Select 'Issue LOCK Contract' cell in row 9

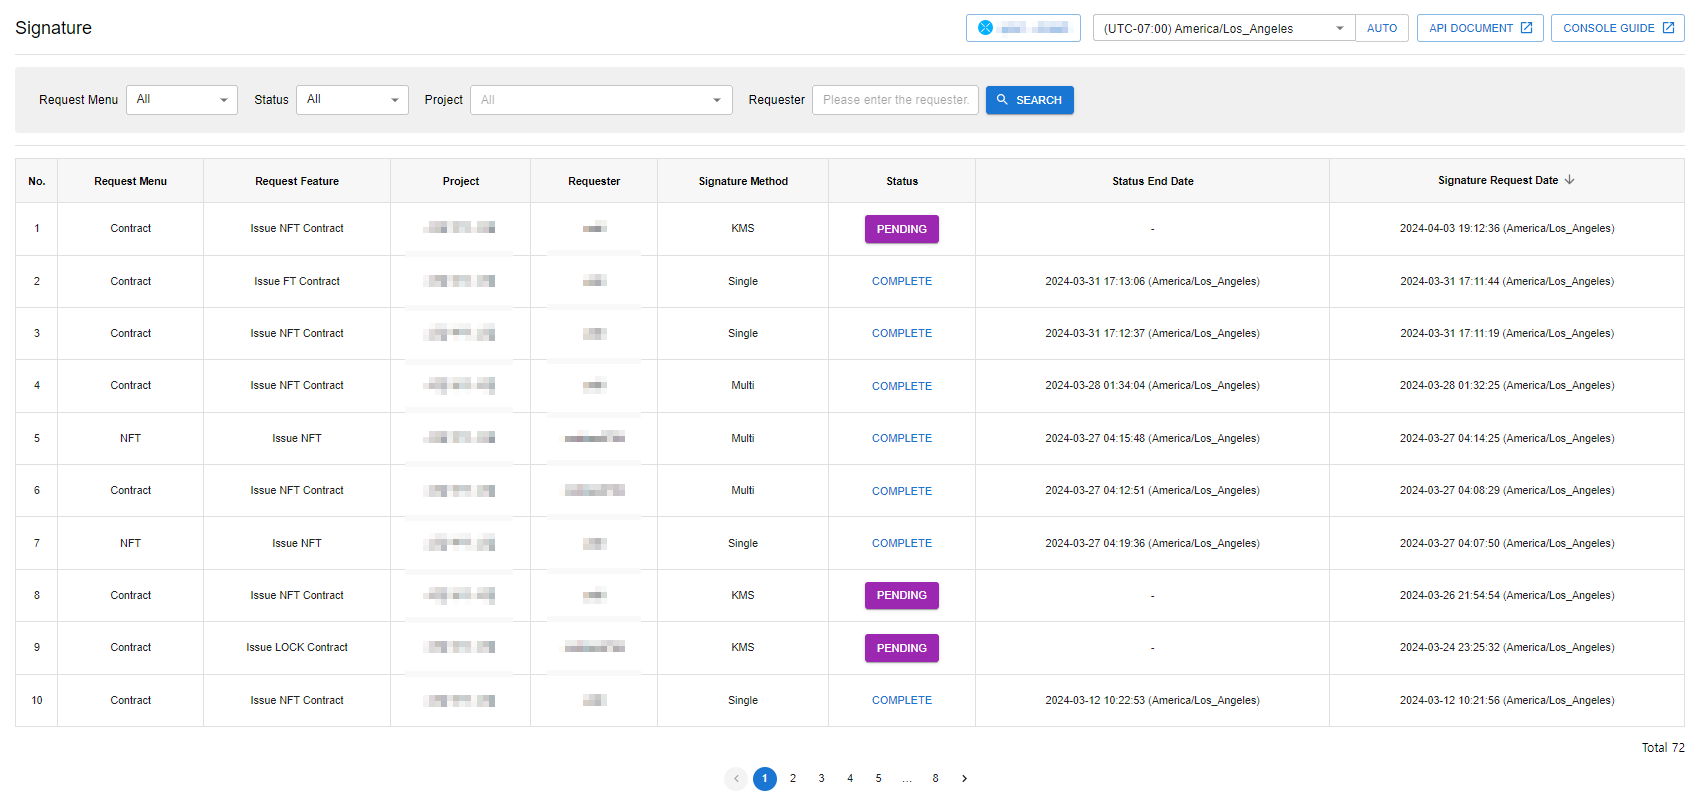(x=297, y=647)
